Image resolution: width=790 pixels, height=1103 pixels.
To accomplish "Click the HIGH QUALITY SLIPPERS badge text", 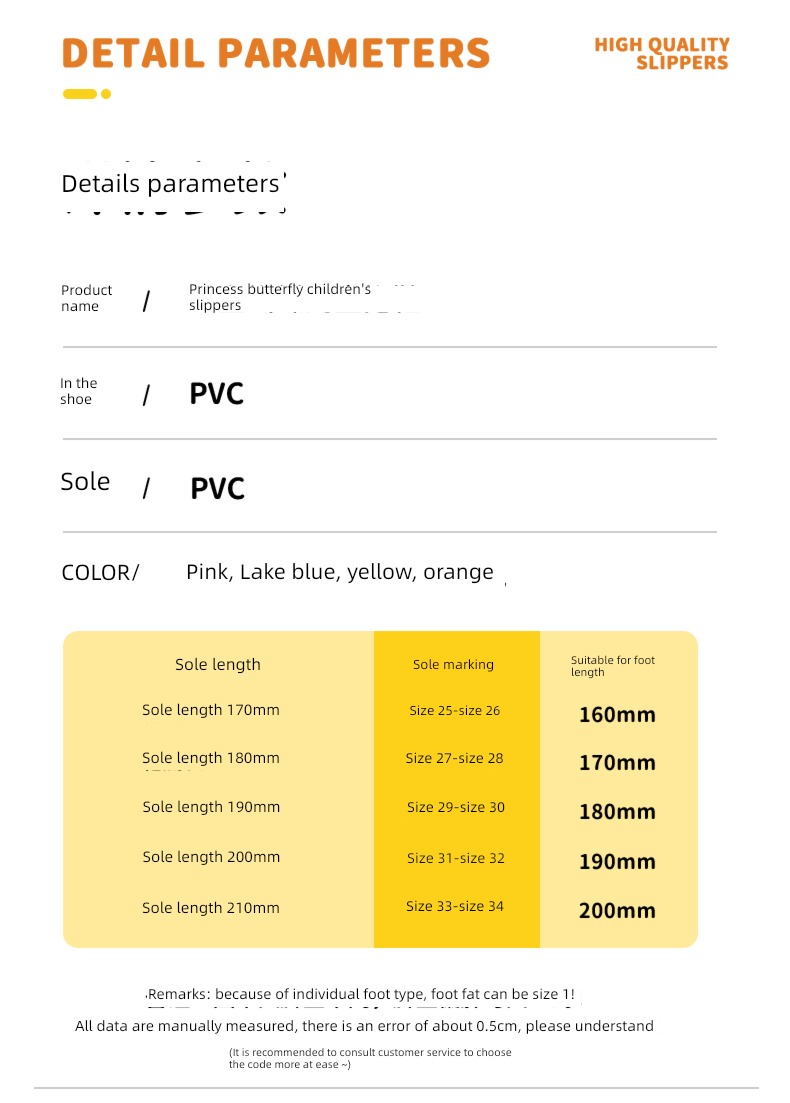I will [x=662, y=54].
